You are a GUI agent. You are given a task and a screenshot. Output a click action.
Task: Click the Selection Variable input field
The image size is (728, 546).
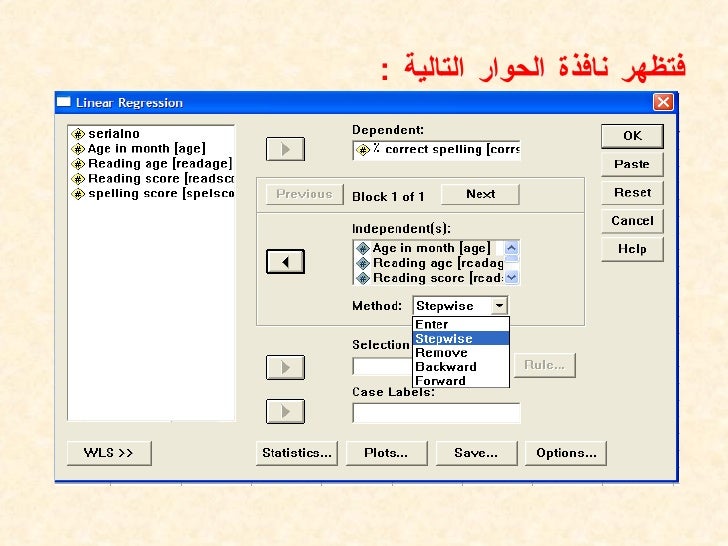[382, 366]
